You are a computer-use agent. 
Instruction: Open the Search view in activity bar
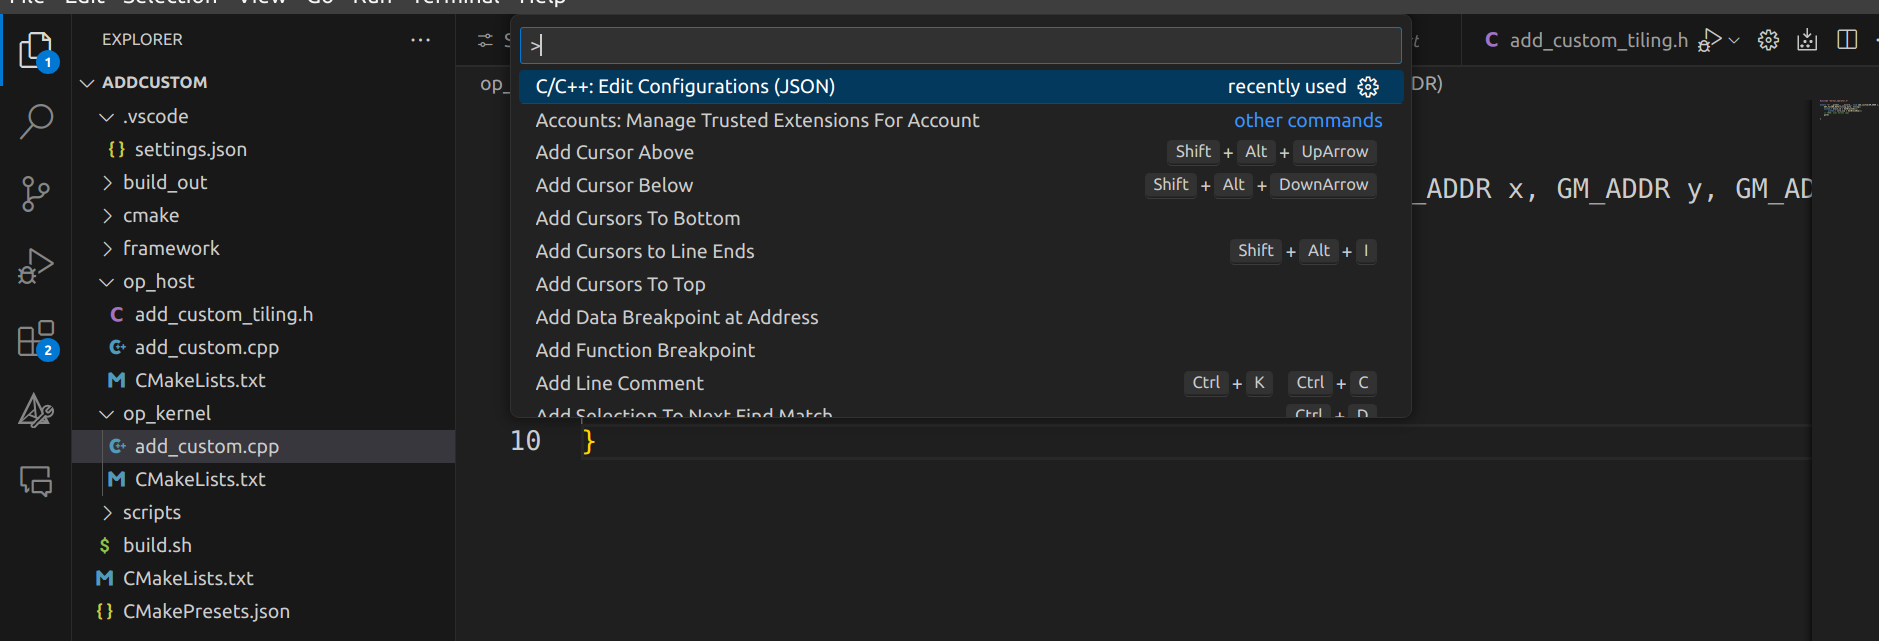tap(36, 121)
